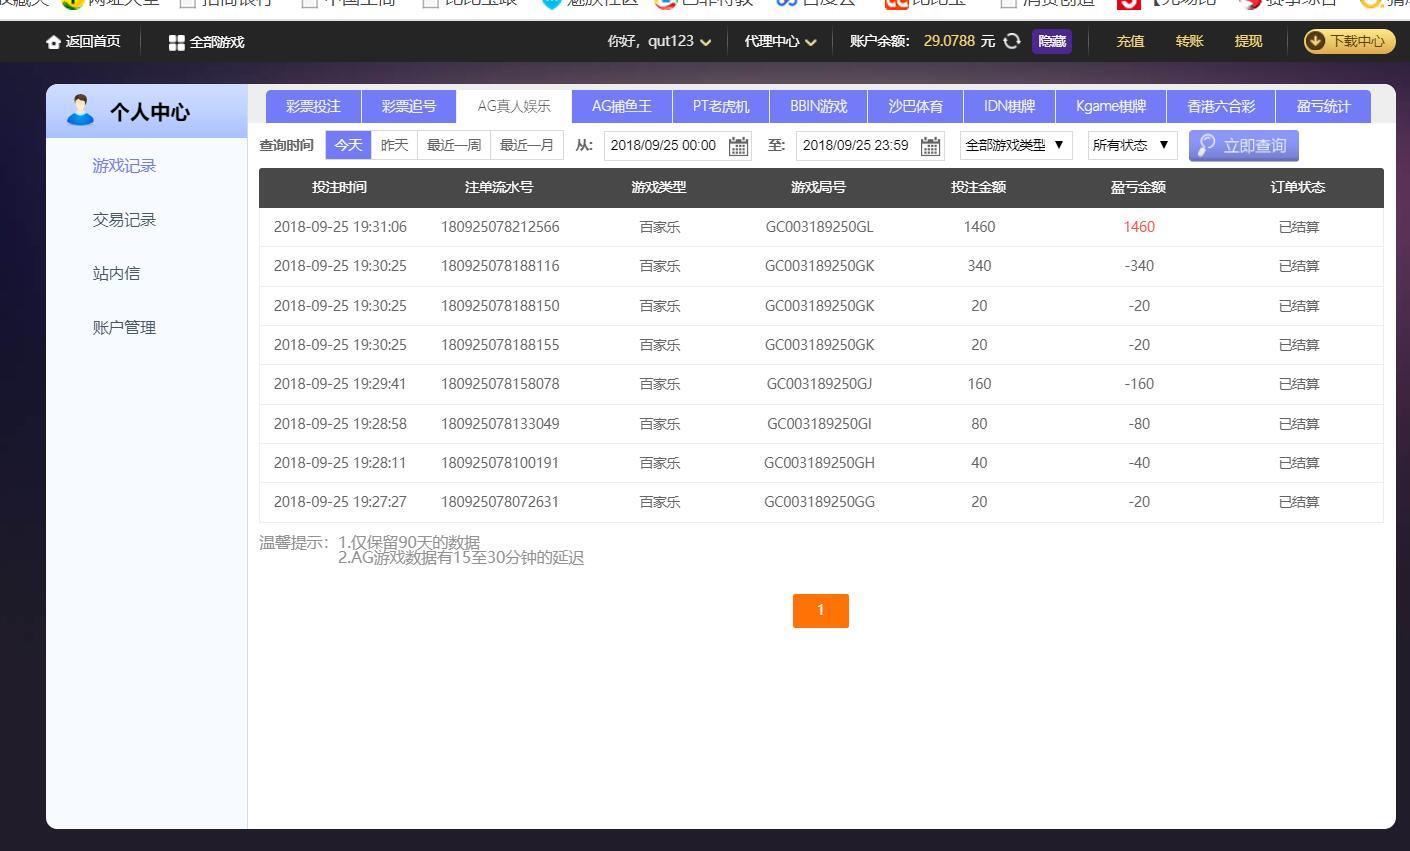The height and width of the screenshot is (851, 1410).
Task: Click the 订单状态 column header
Action: click(x=1298, y=188)
